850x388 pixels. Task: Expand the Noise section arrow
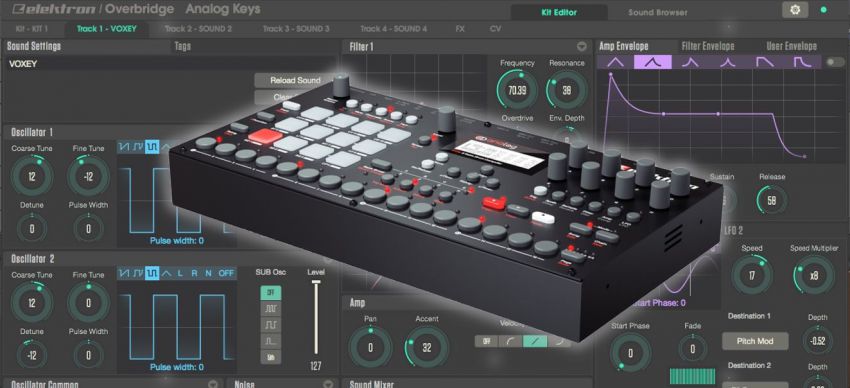click(327, 384)
